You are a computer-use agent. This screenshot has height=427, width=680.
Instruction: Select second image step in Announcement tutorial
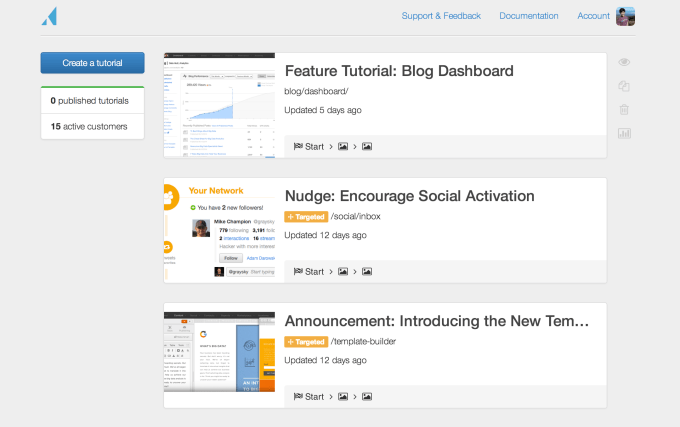click(367, 397)
